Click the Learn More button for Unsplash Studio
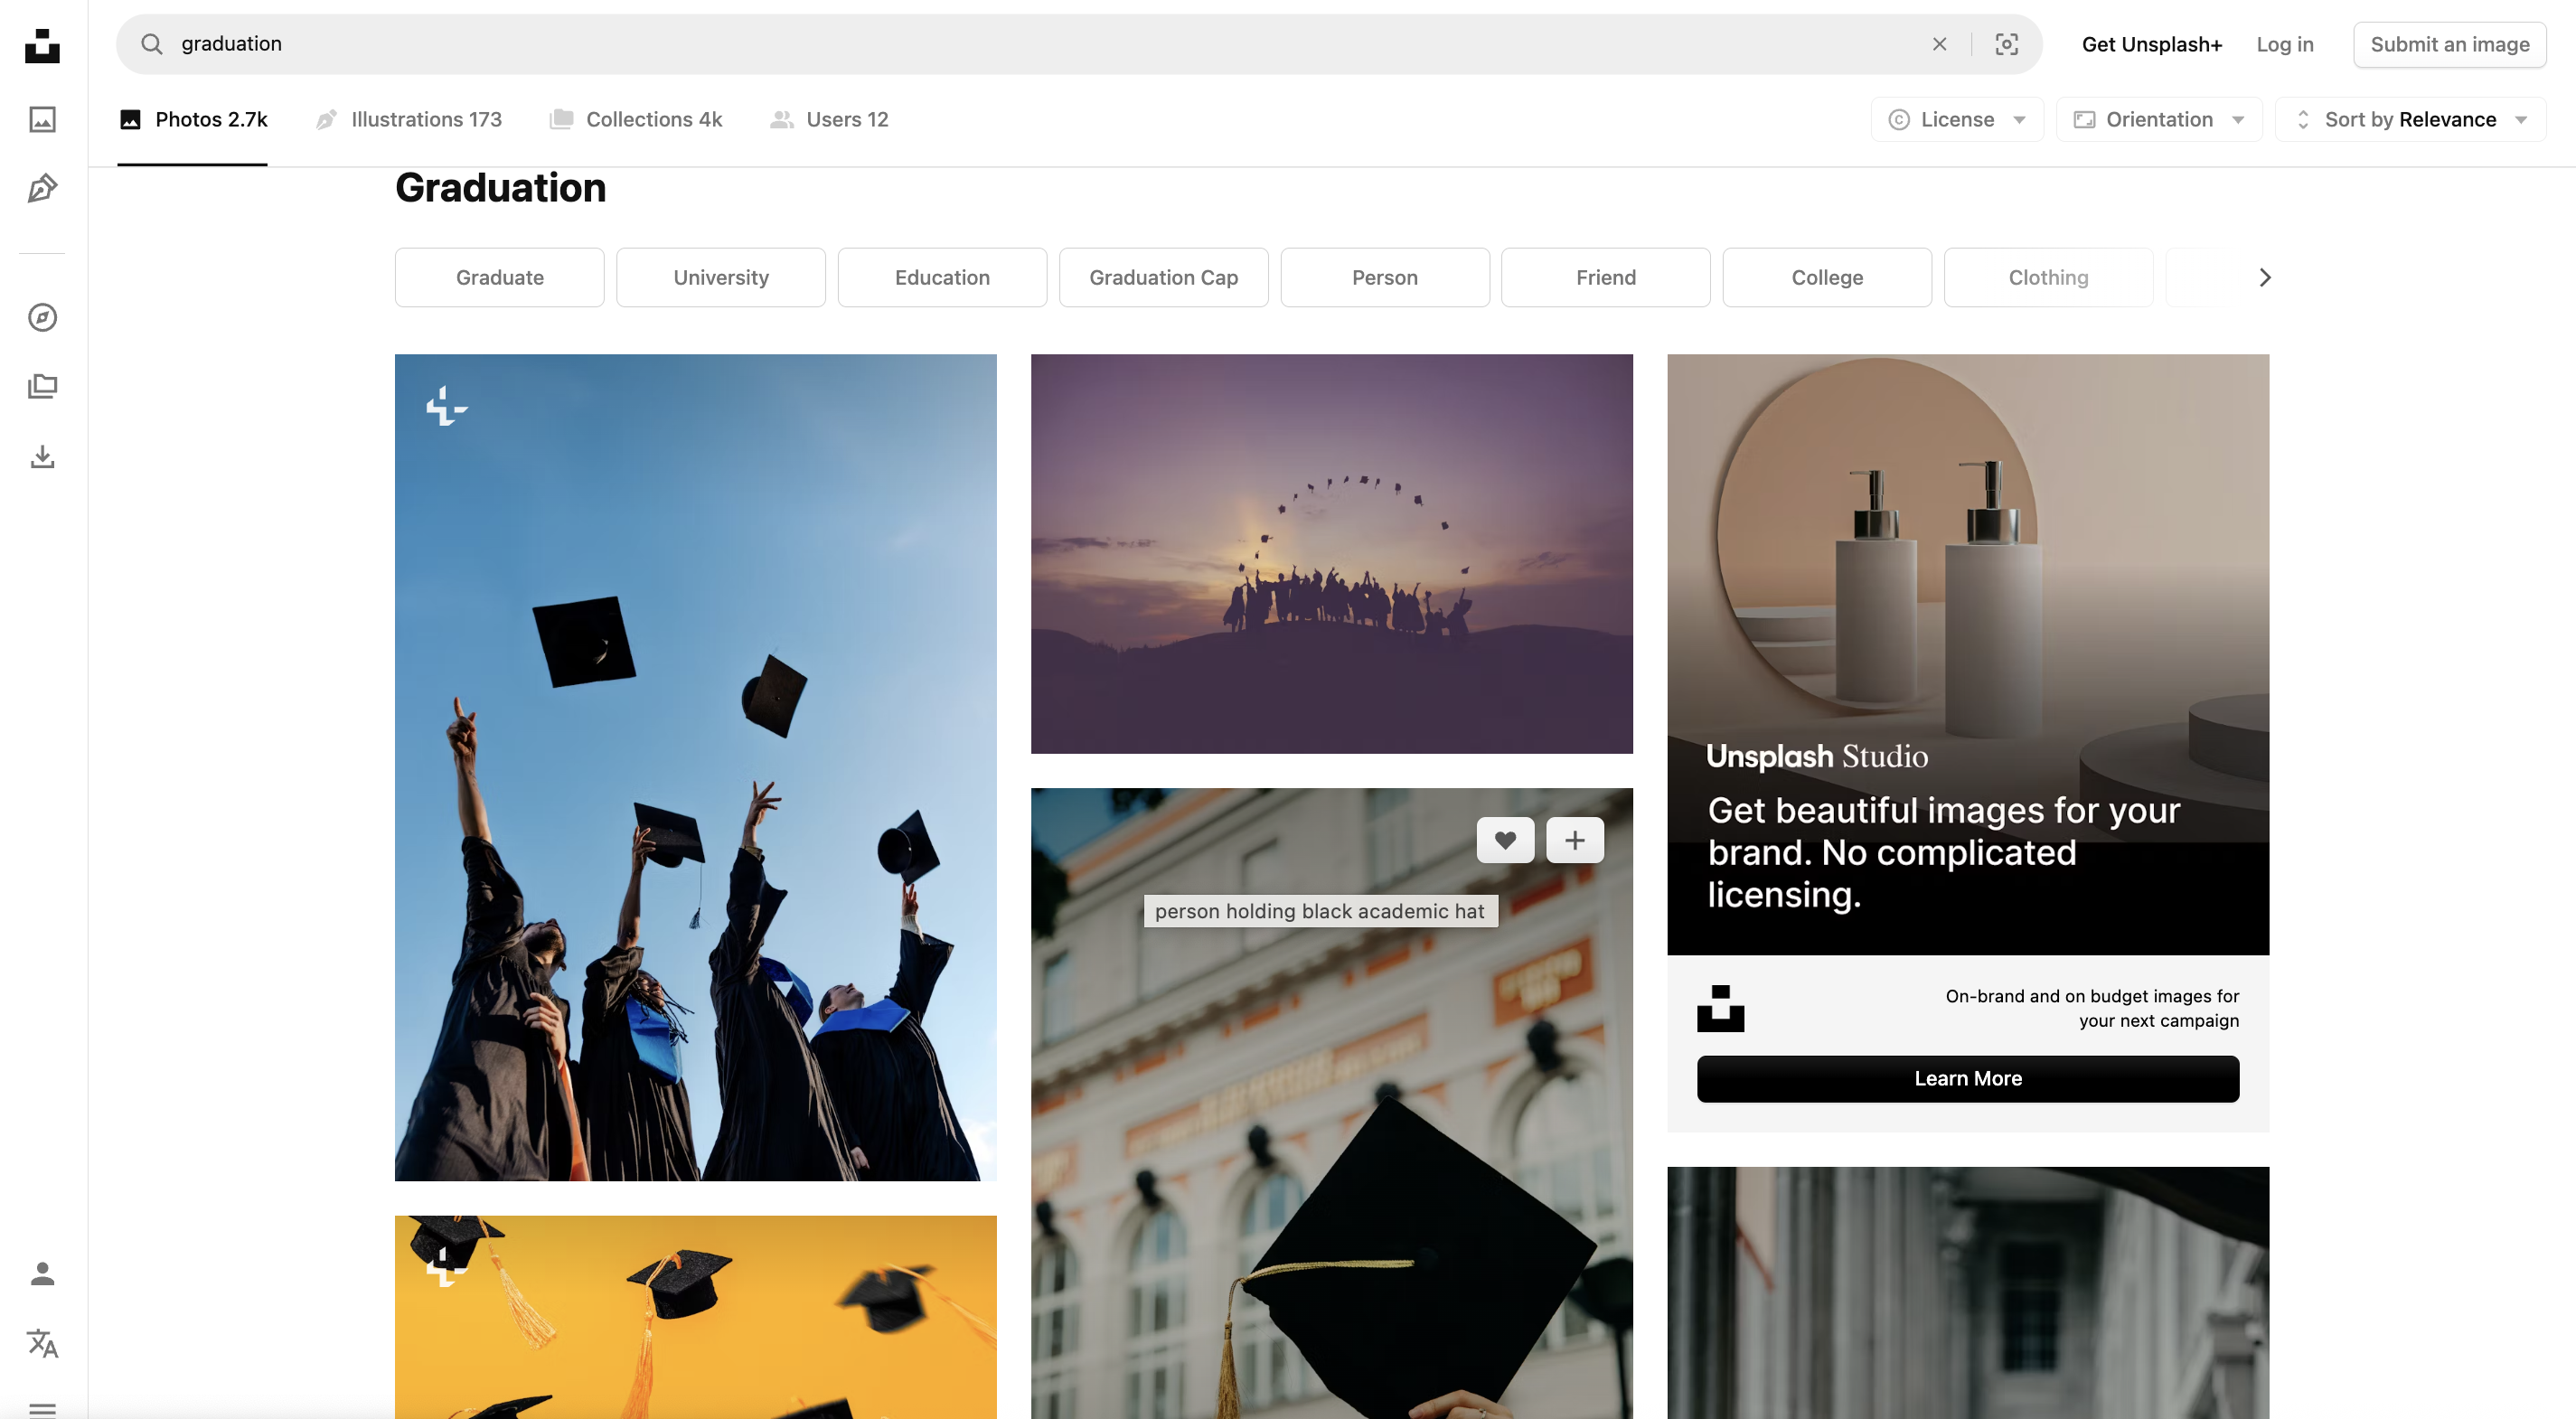The width and height of the screenshot is (2576, 1419). pos(1967,1079)
